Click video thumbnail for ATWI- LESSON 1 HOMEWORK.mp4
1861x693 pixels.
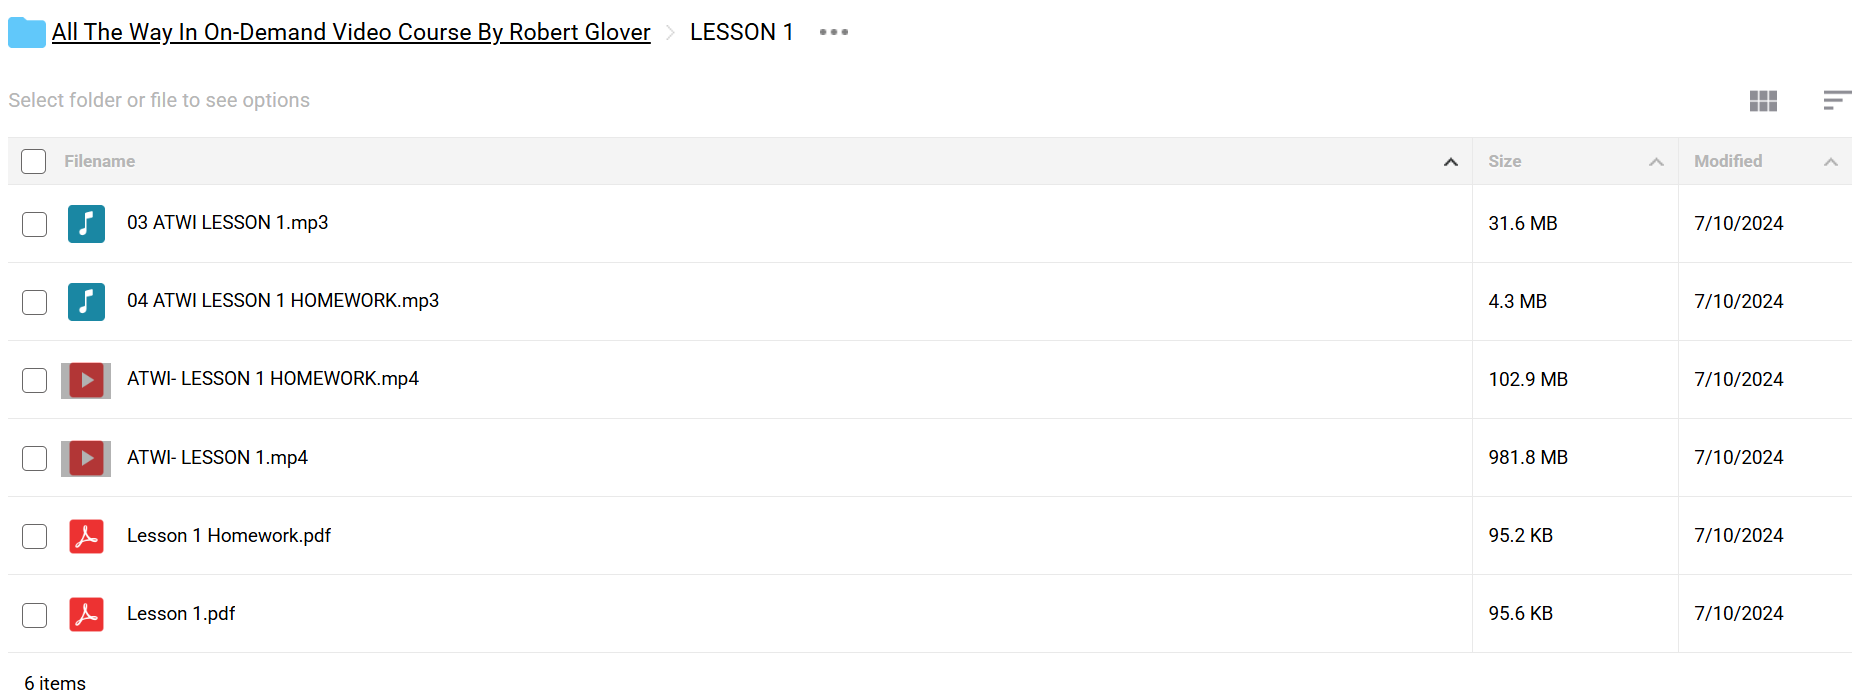87,380
